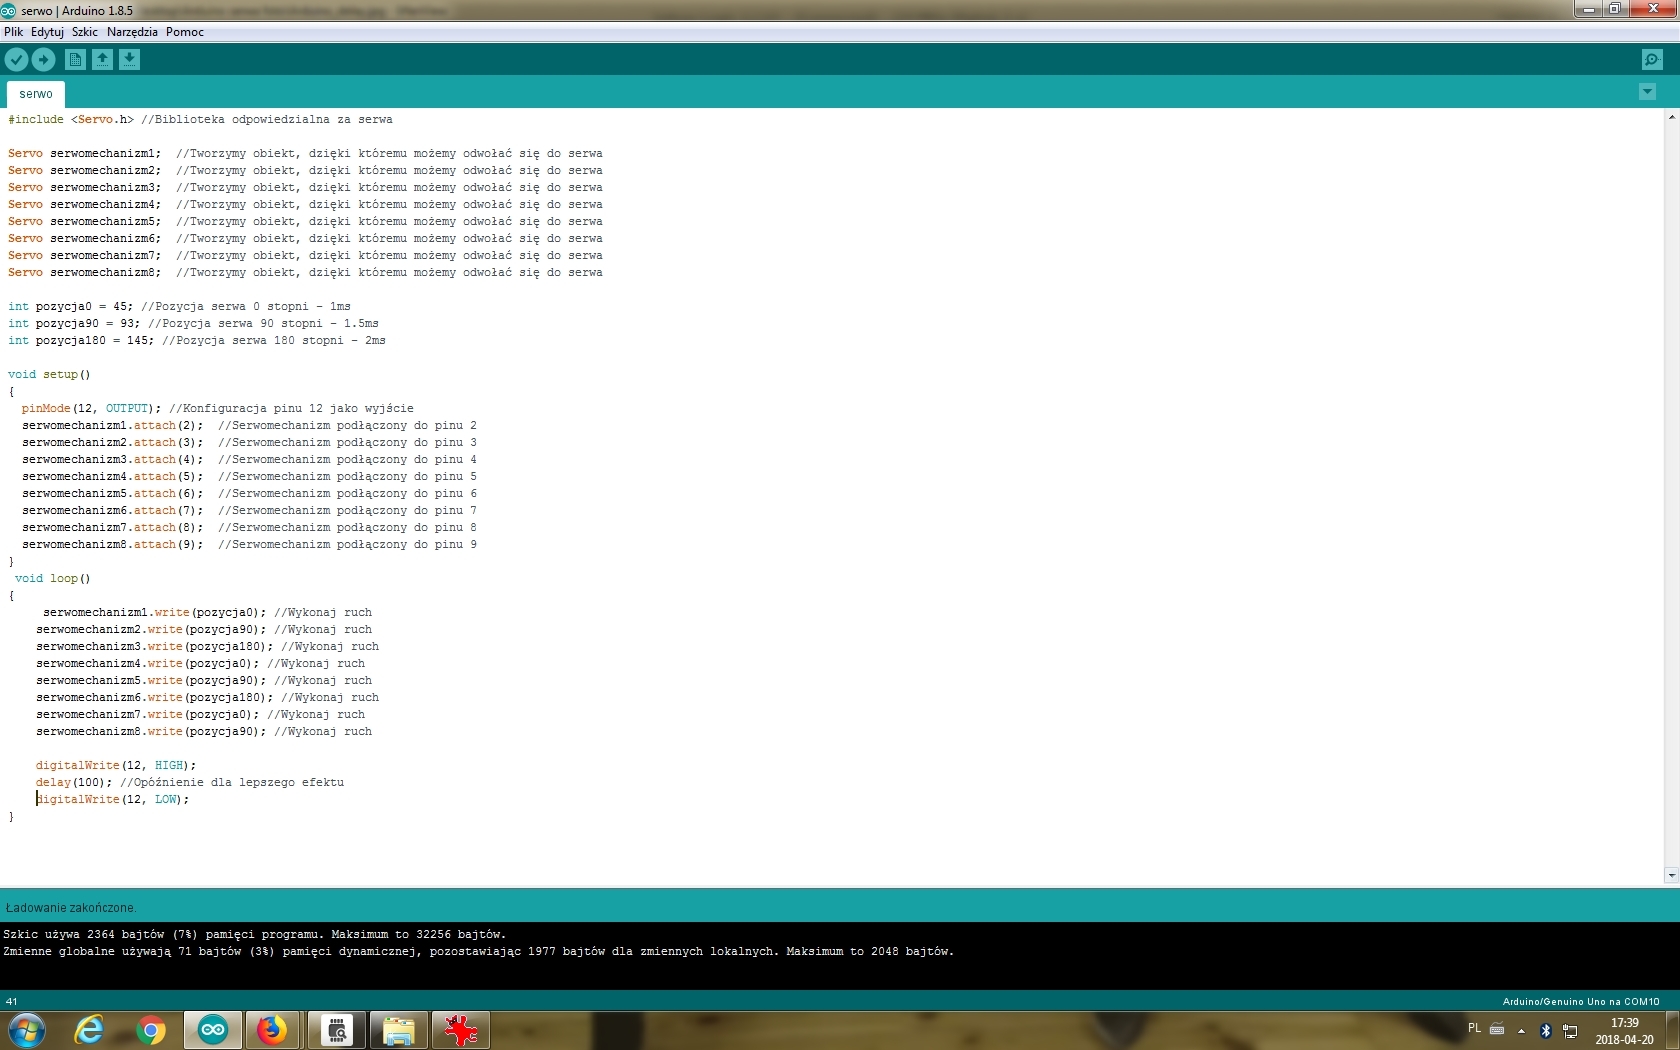This screenshot has height=1050, width=1680.
Task: Open the Windows Start menu
Action: click(x=26, y=1030)
